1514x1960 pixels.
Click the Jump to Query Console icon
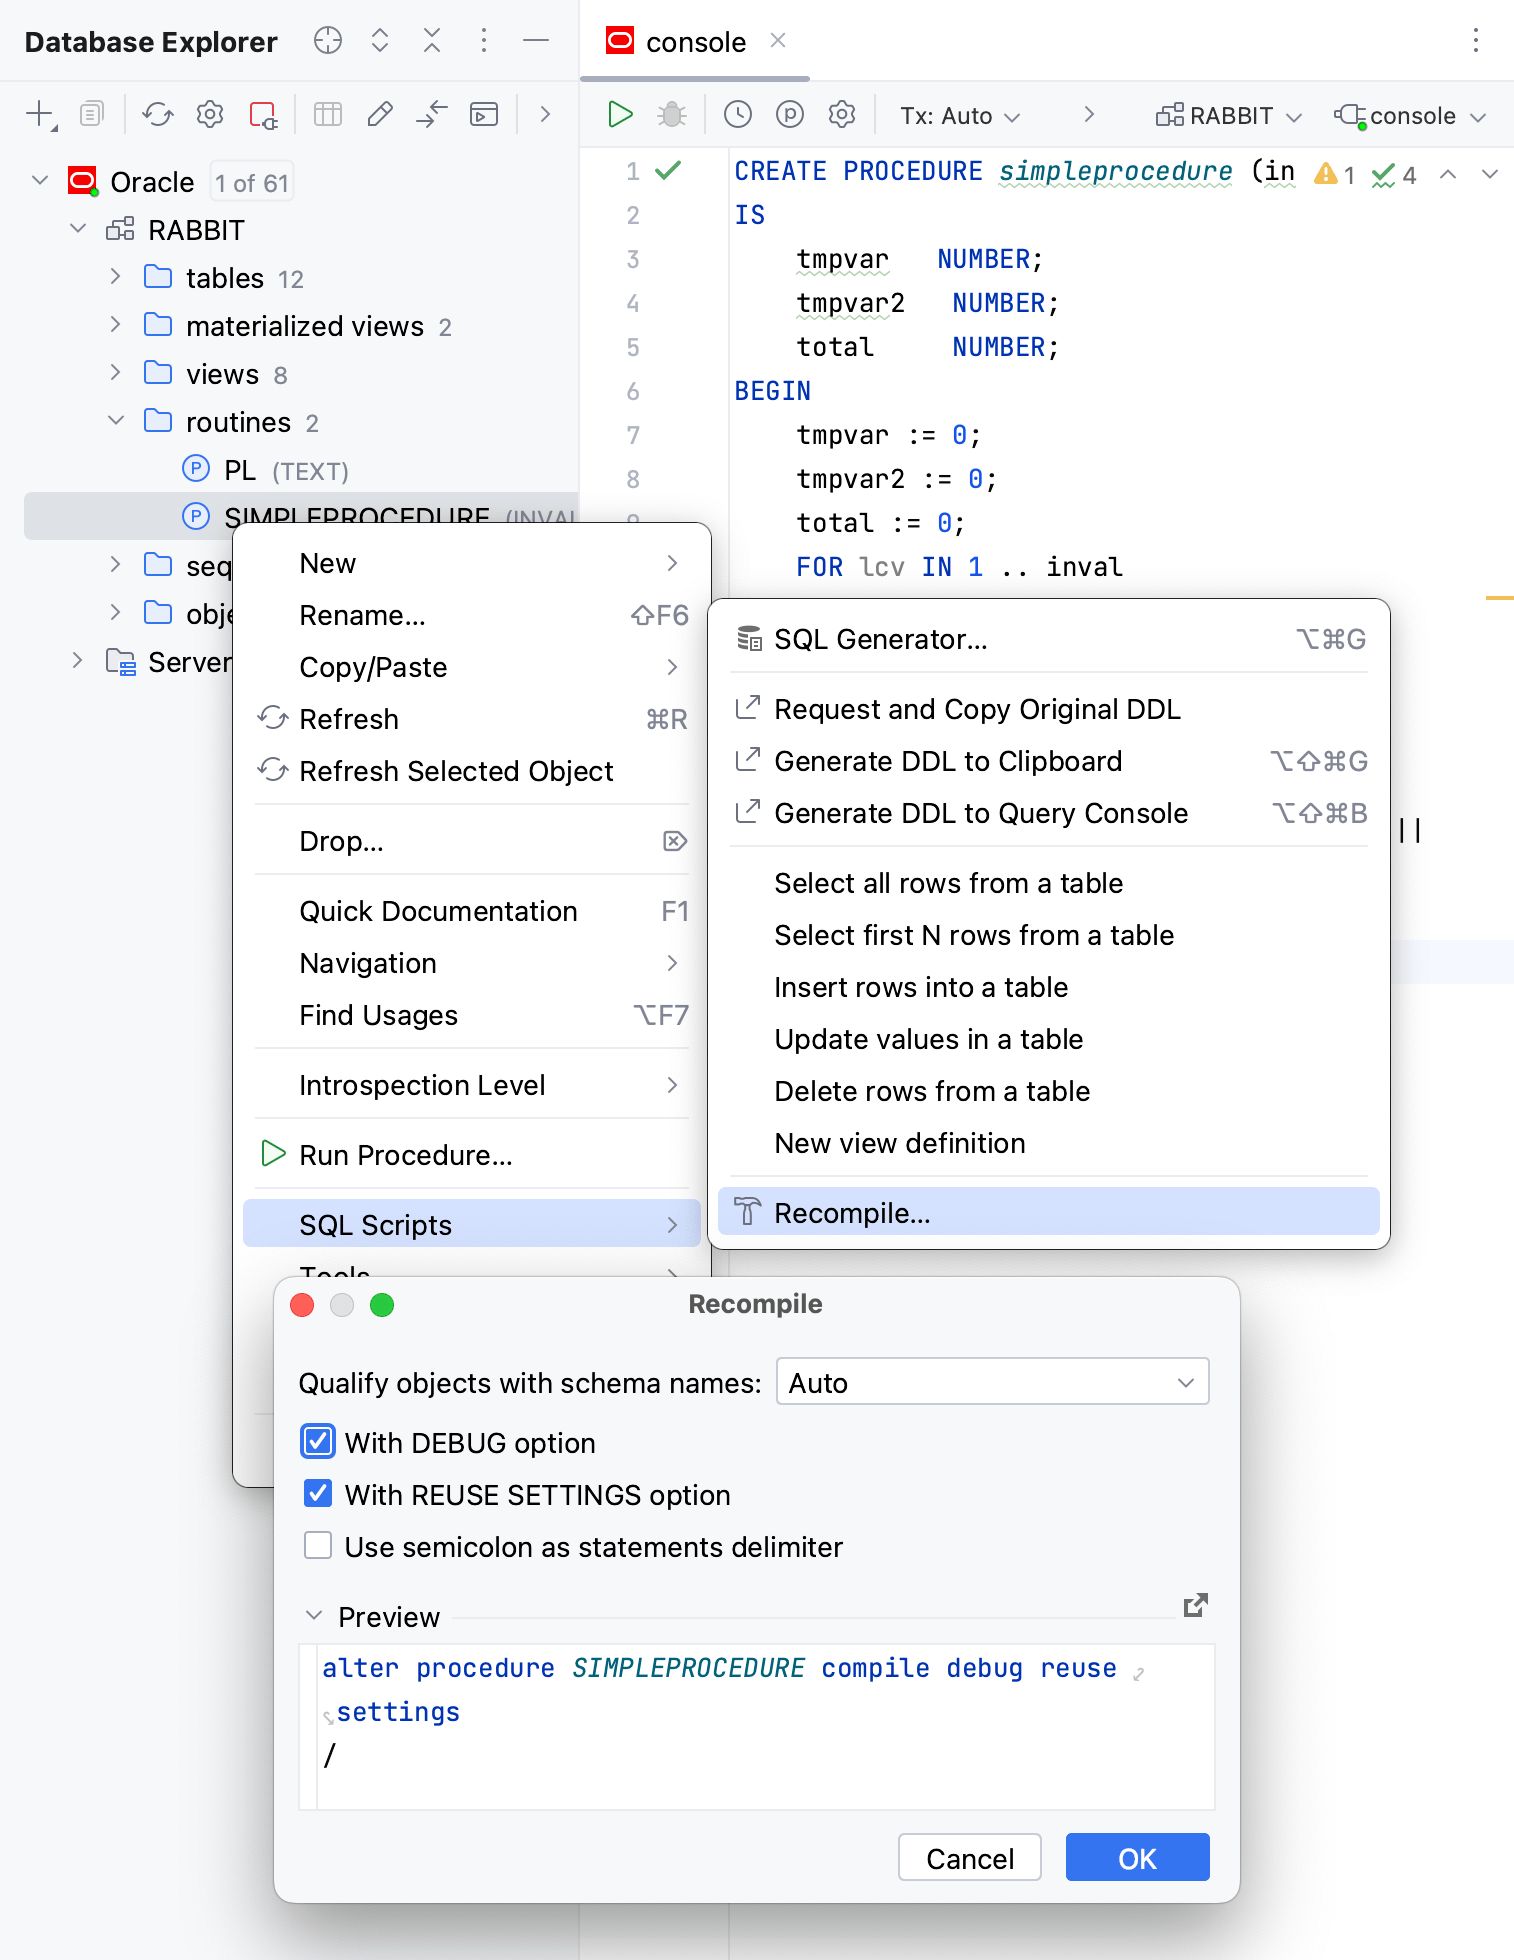[x=484, y=115]
